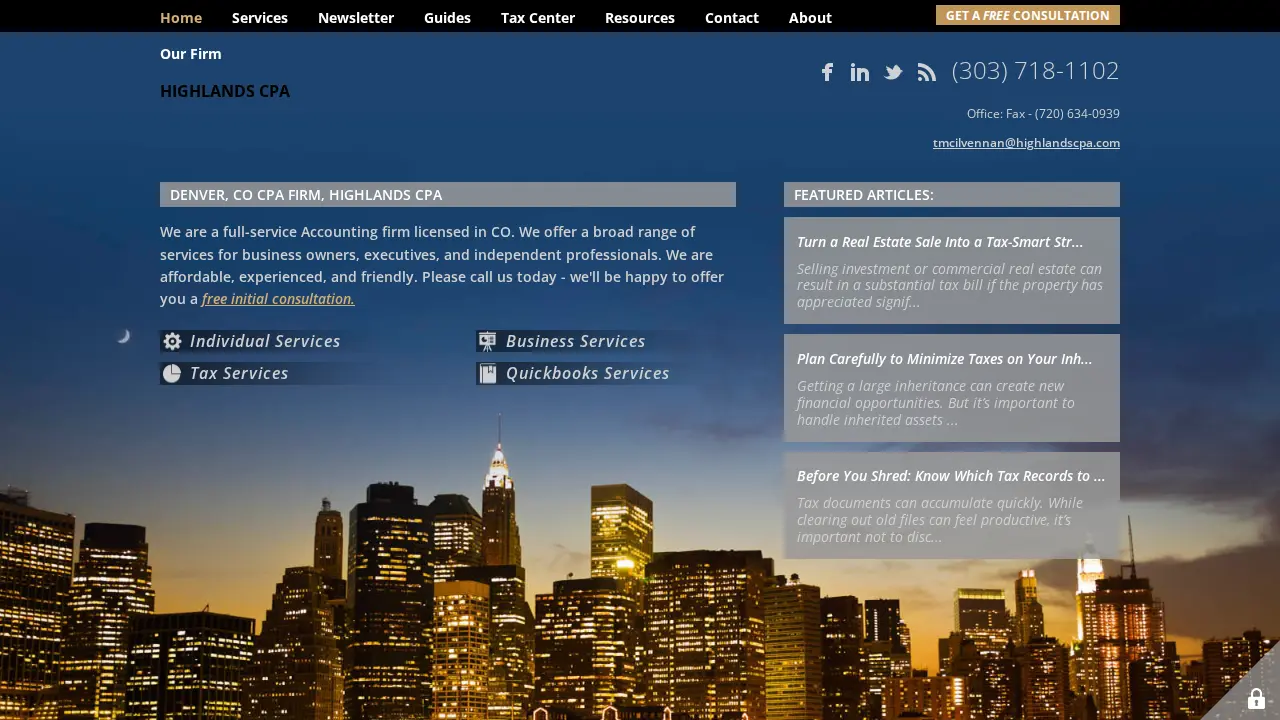1280x720 pixels.
Task: Call the phone number (303) 718-1102
Action: [1035, 71]
